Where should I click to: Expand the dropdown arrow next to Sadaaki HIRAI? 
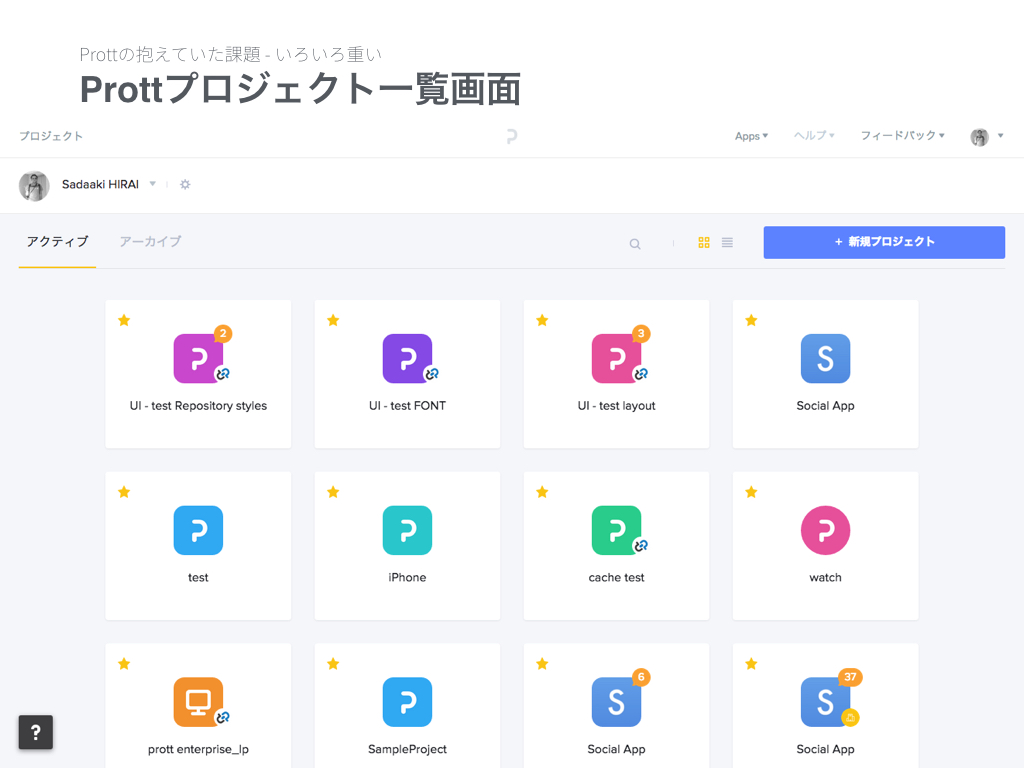pos(153,184)
